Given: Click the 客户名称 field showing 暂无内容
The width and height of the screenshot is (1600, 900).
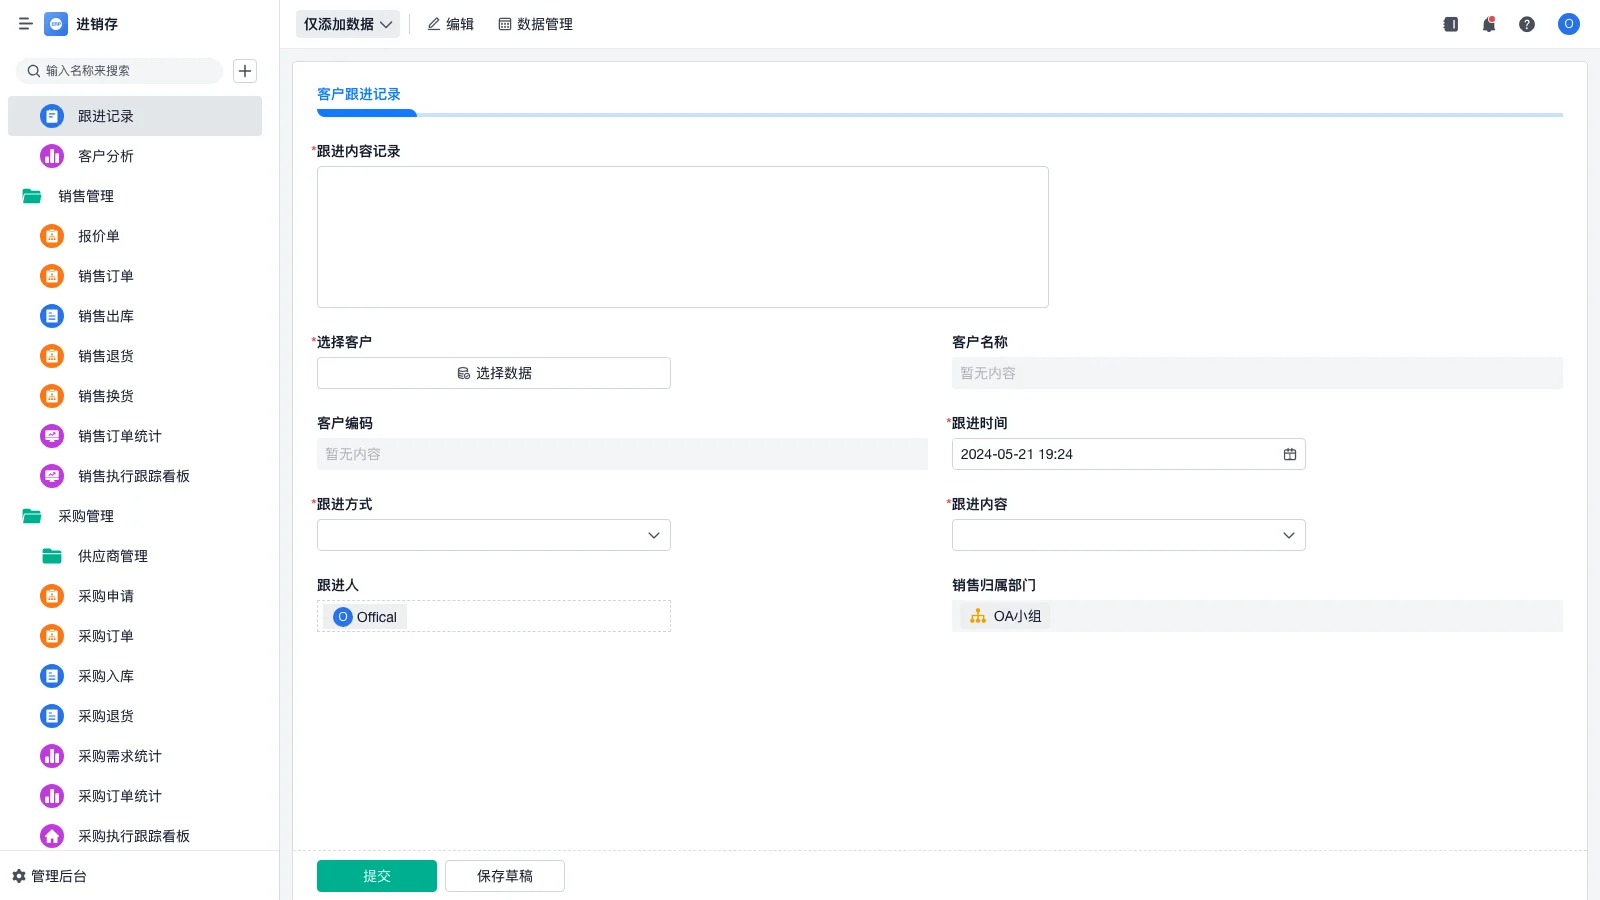Looking at the screenshot, I should point(1257,373).
